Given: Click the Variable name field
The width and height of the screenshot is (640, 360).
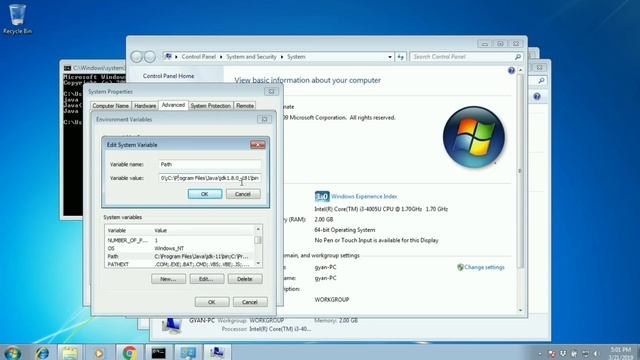Looking at the screenshot, I should (210, 164).
